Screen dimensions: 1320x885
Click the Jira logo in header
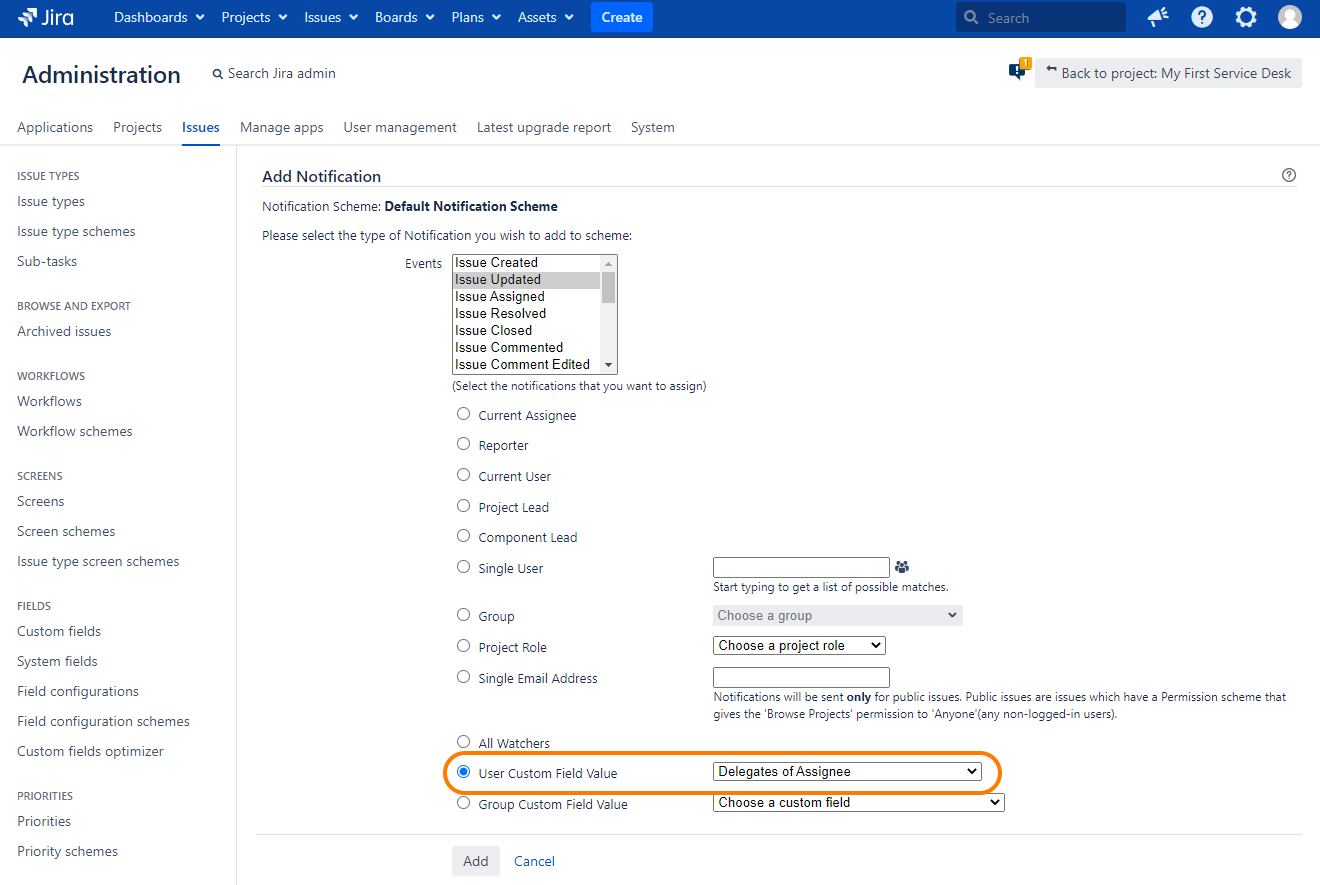[x=46, y=17]
